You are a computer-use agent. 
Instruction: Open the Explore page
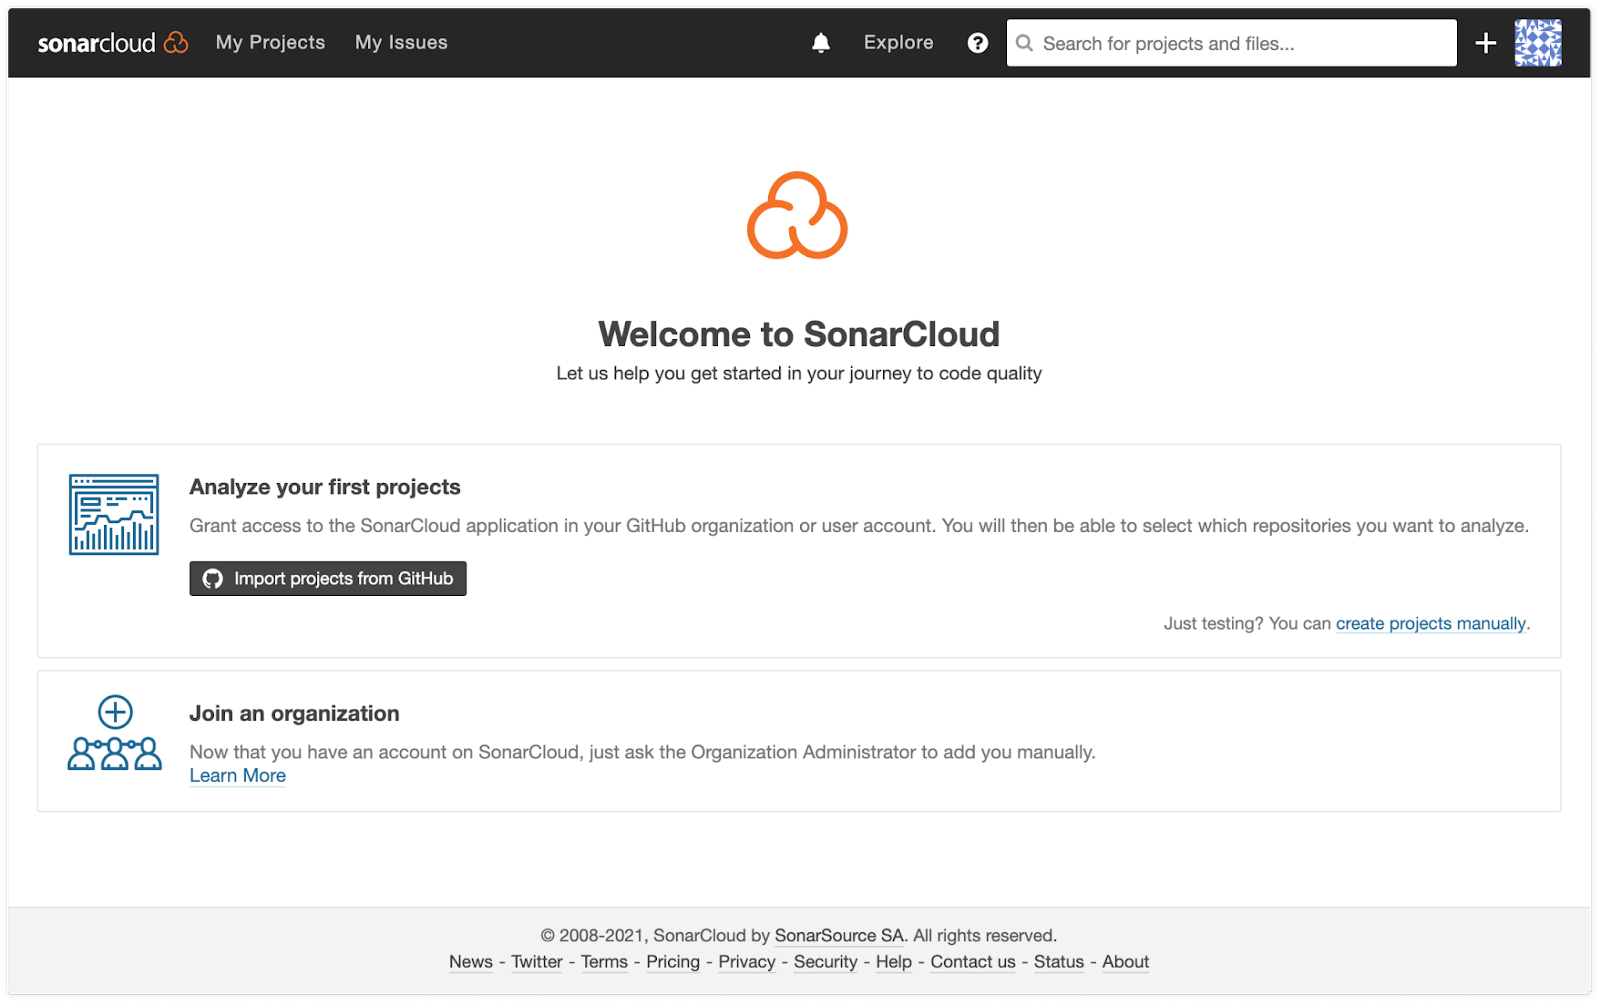[897, 42]
